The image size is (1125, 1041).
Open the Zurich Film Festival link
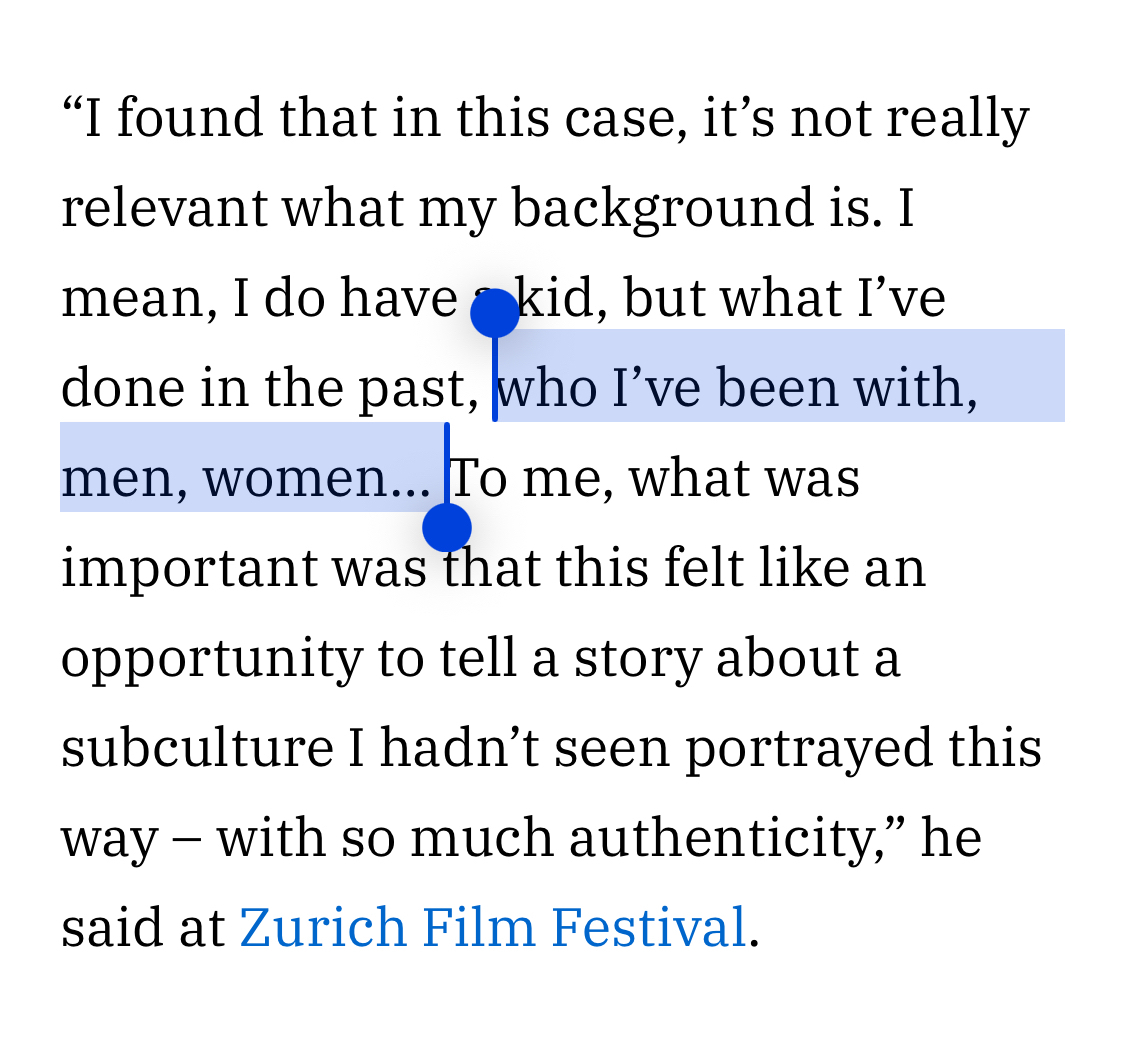point(492,928)
